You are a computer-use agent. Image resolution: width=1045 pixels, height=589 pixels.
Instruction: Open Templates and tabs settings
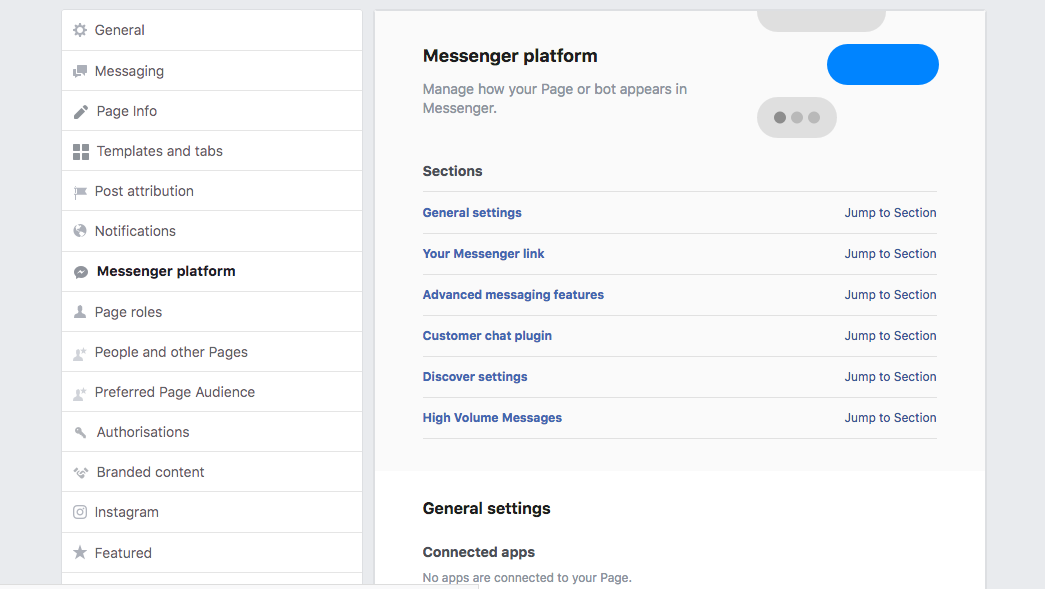click(212, 151)
